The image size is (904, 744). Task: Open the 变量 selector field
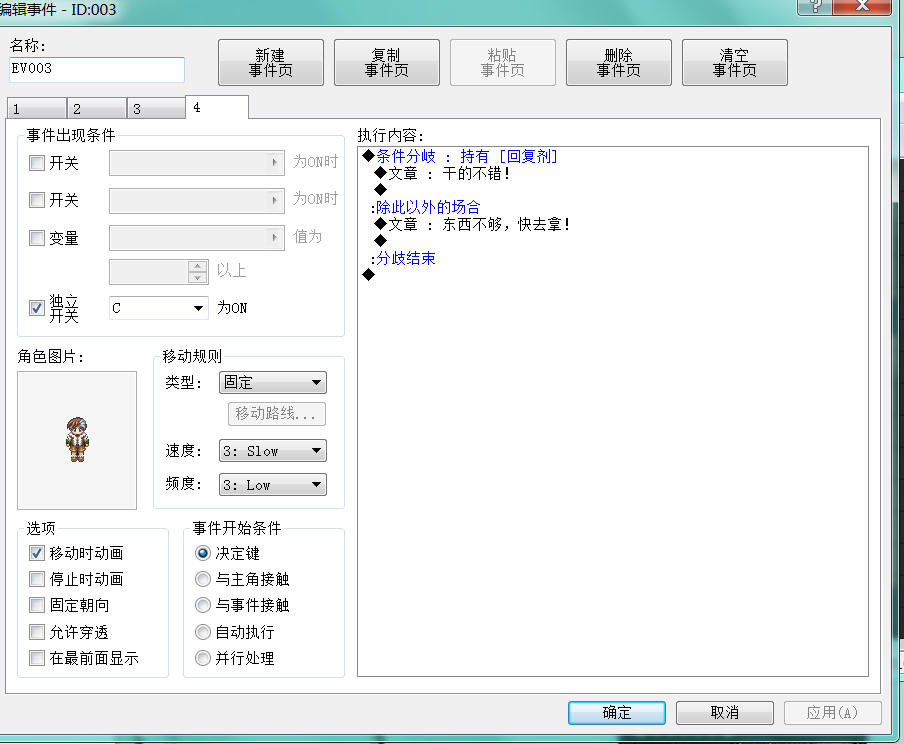click(197, 238)
